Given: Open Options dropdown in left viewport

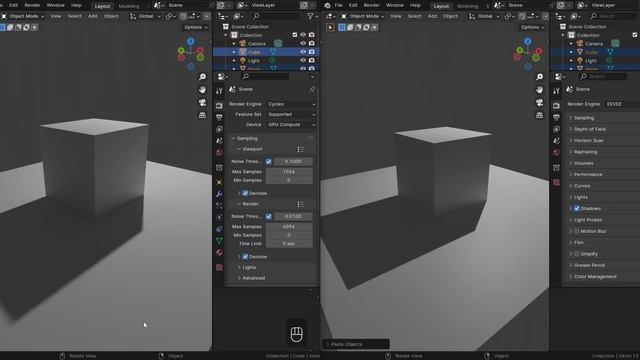Looking at the screenshot, I should (x=196, y=27).
